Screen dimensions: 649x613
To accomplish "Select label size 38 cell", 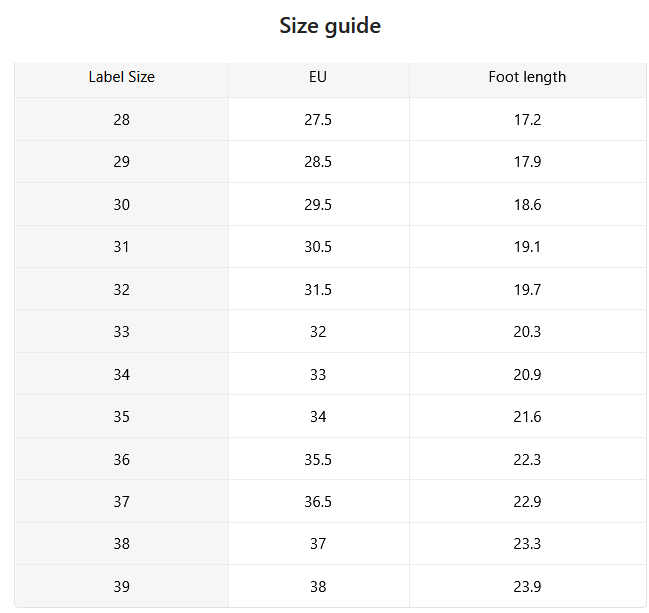I will [x=121, y=544].
